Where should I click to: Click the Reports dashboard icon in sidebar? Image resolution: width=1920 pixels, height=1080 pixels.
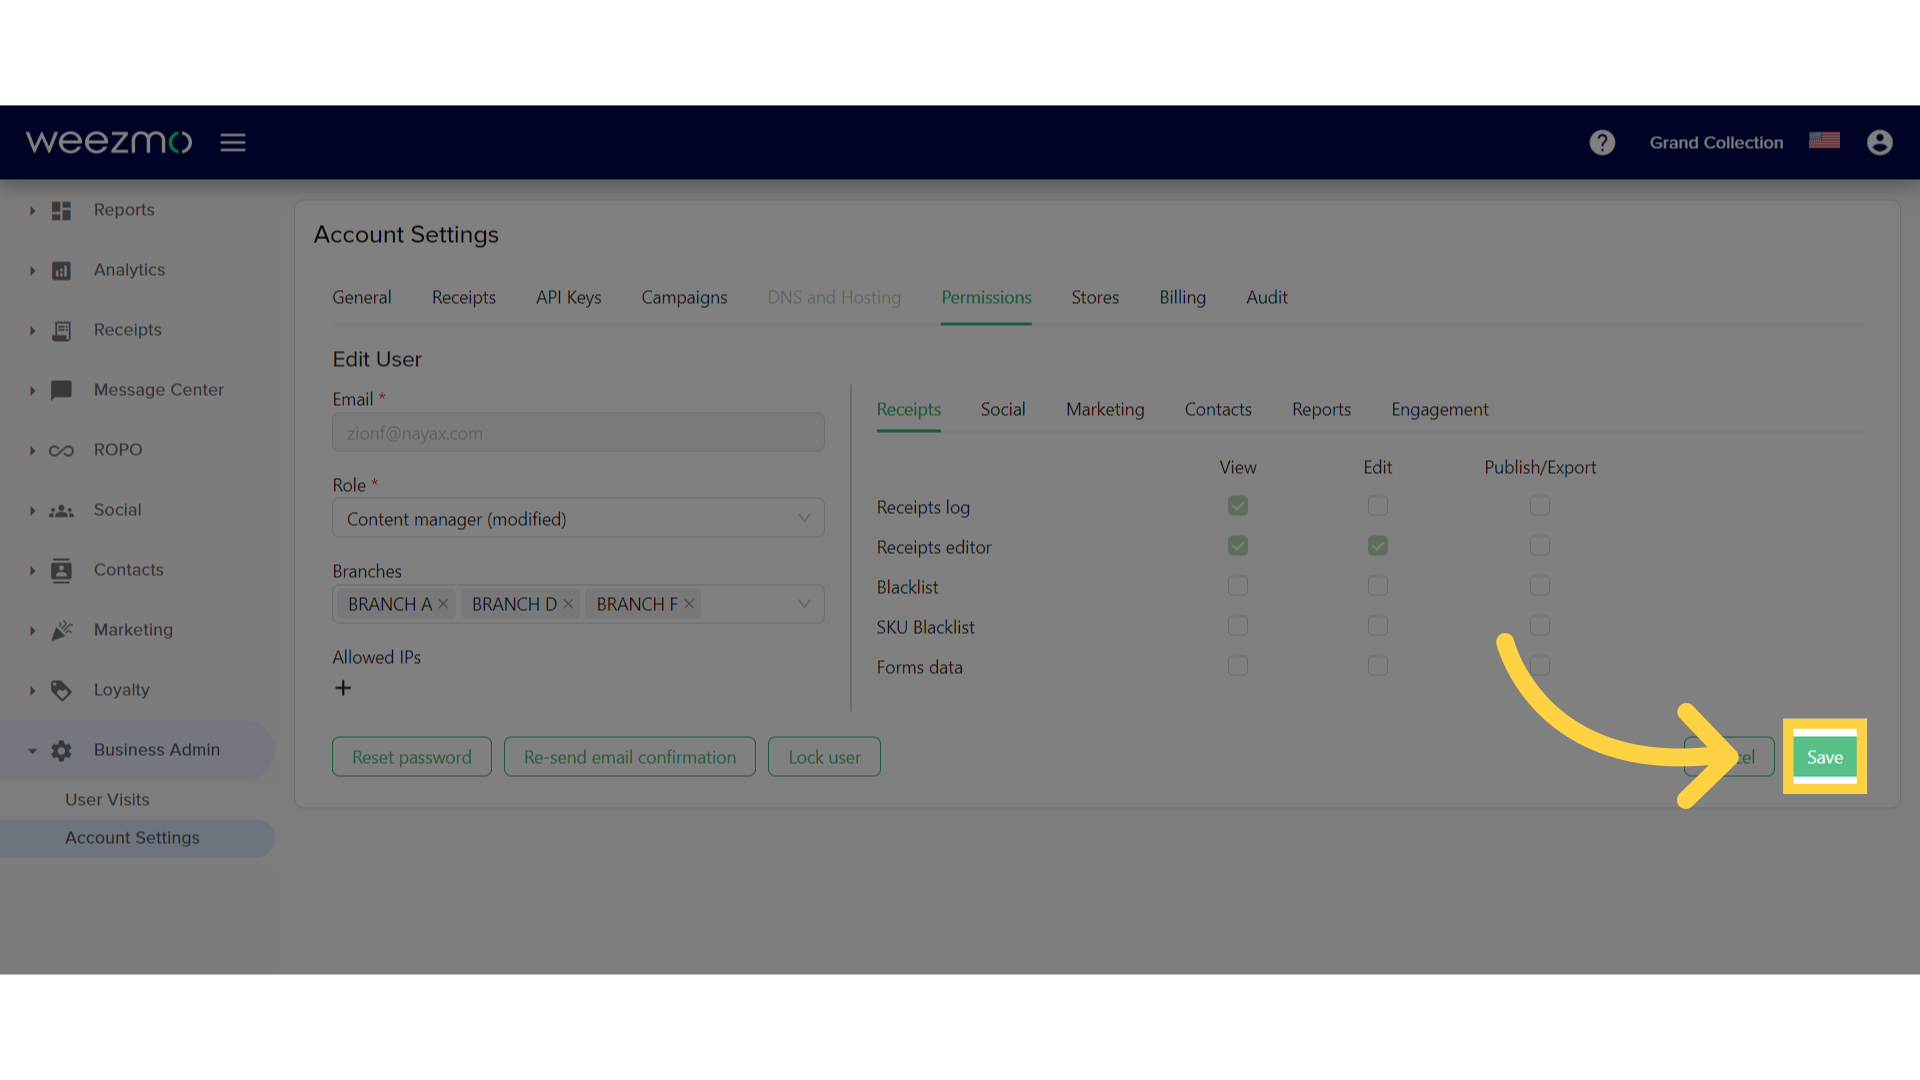[x=61, y=210]
